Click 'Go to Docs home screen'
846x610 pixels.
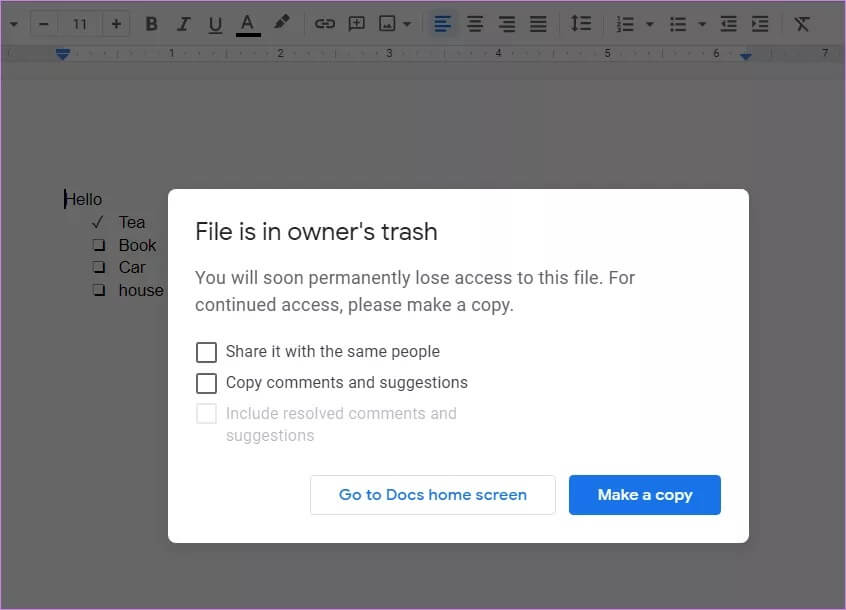click(x=433, y=495)
